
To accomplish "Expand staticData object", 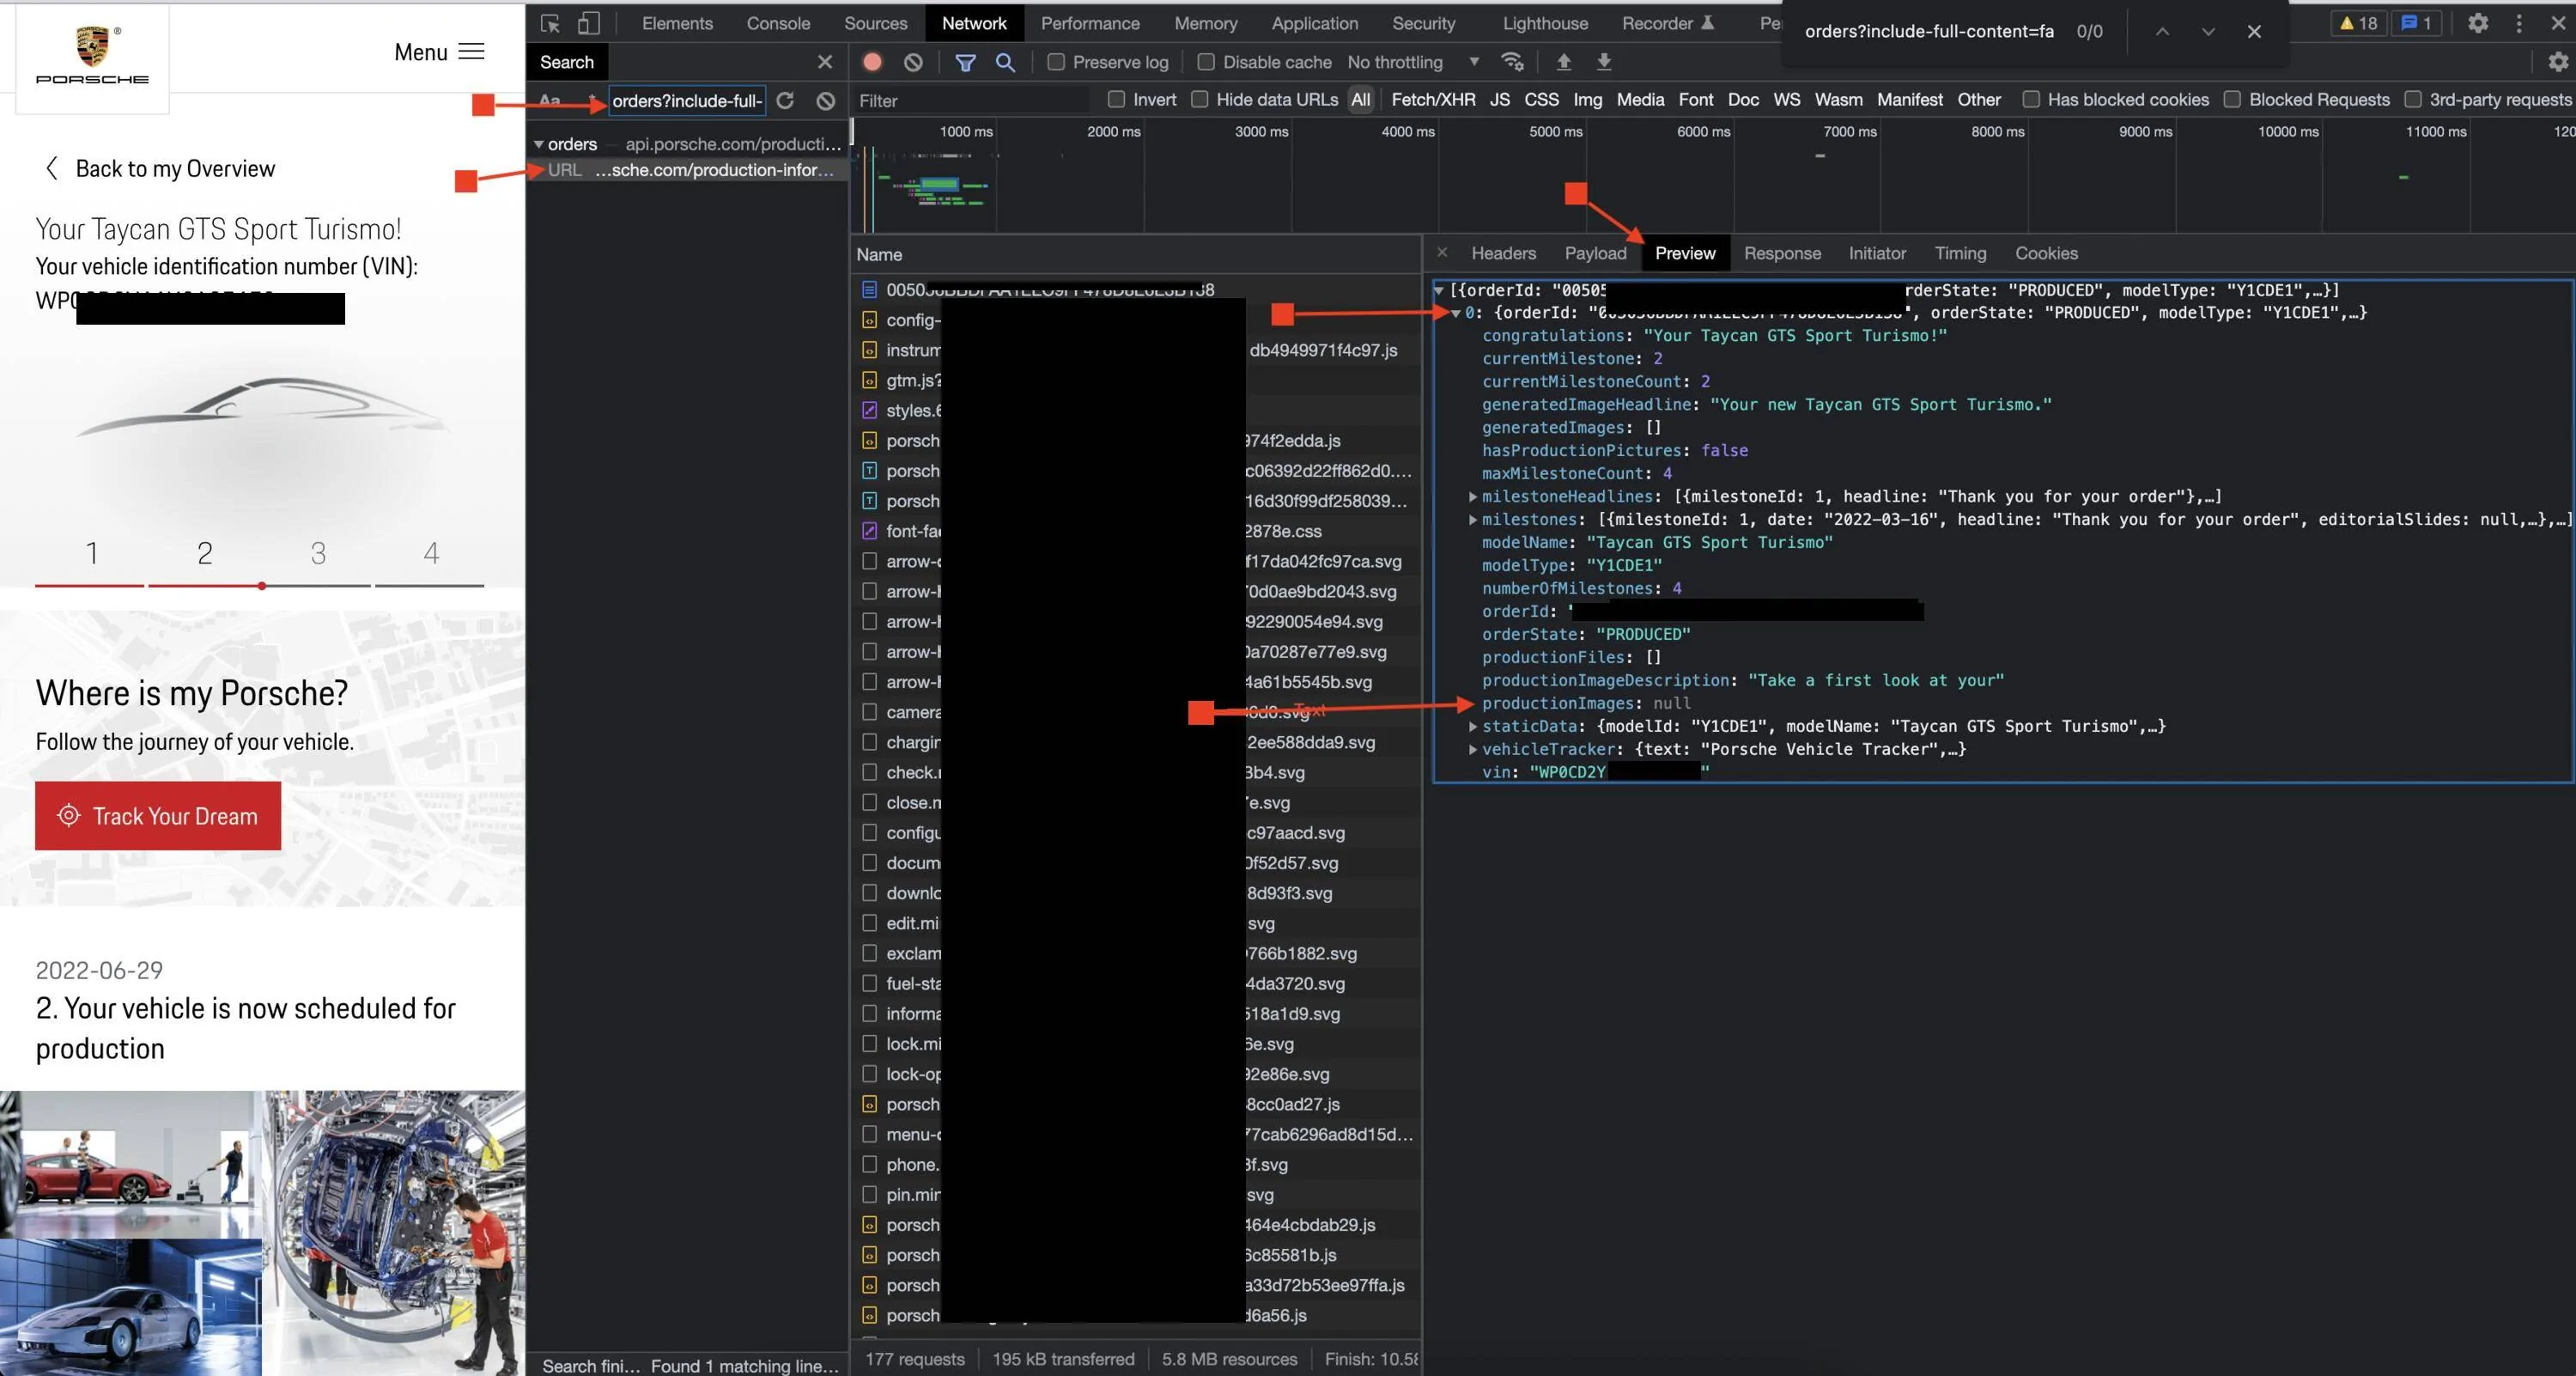I will tap(1473, 727).
